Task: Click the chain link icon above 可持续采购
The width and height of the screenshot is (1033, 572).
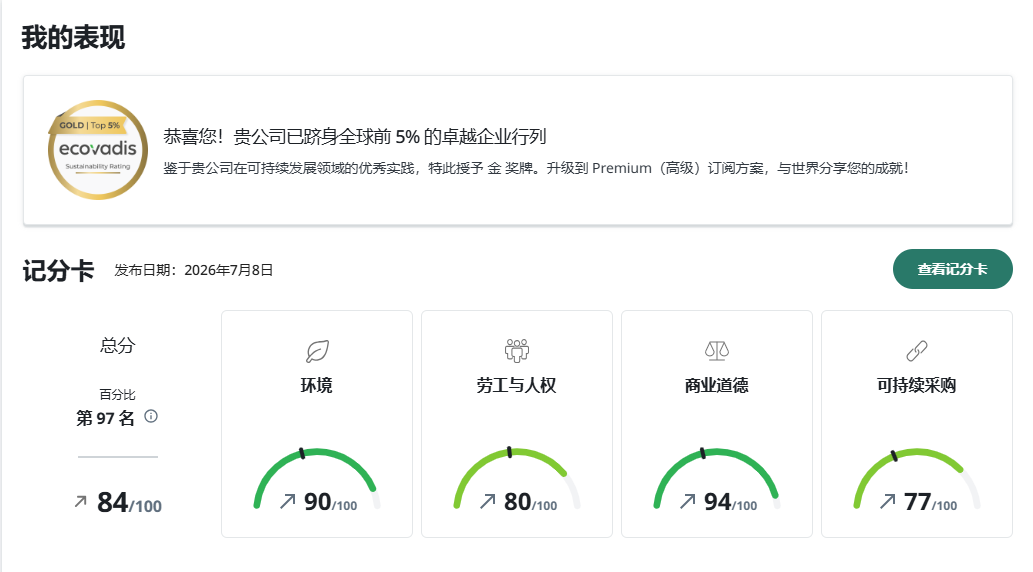Action: click(x=916, y=351)
